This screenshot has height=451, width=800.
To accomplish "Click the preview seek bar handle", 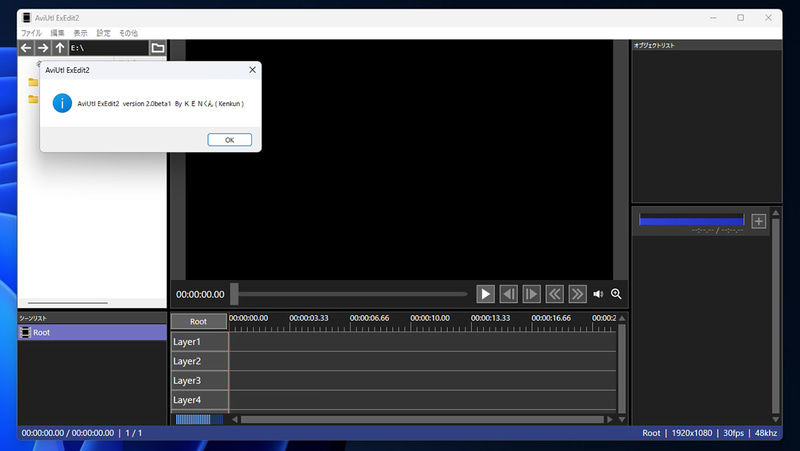I will click(234, 294).
